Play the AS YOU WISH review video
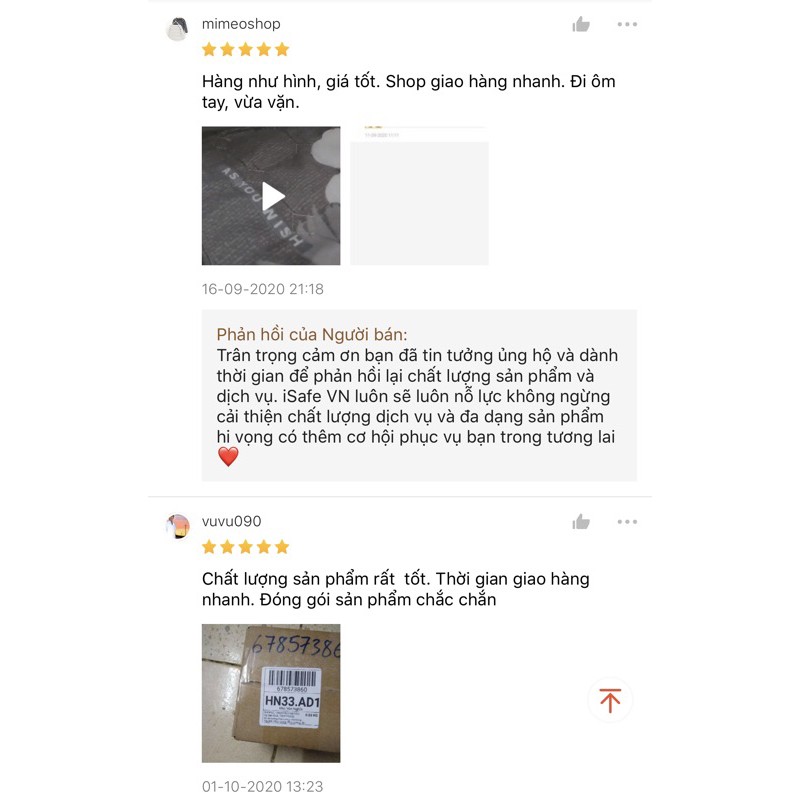The image size is (800, 800). [271, 196]
